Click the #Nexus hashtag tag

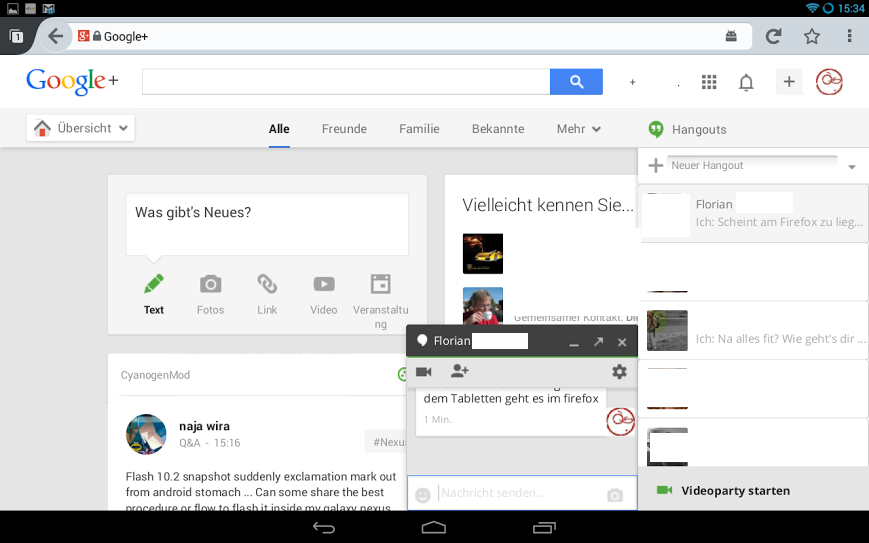[386, 442]
